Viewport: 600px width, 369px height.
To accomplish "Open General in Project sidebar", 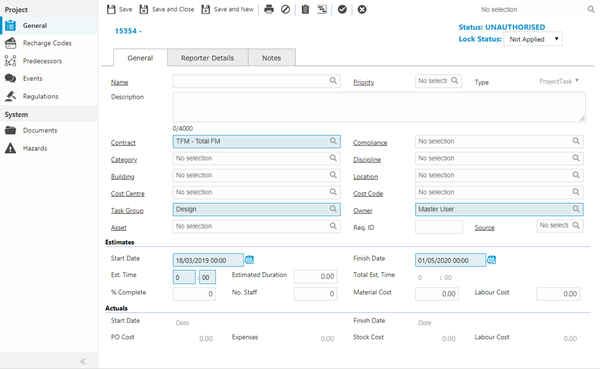I will [49, 26].
